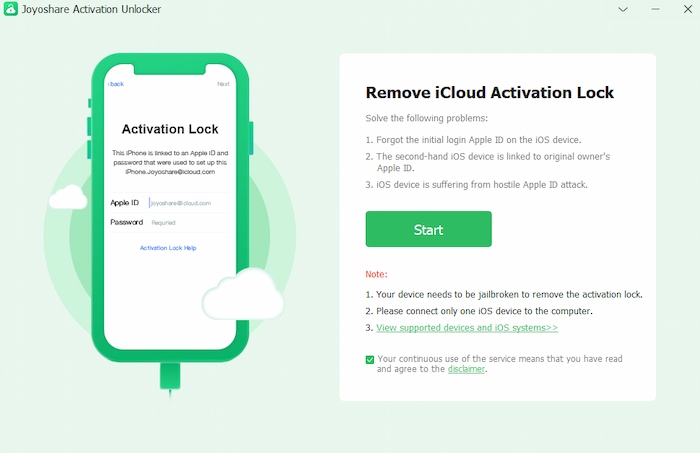The width and height of the screenshot is (700, 453).
Task: Click 'Forgot the initial login Apple ID' line
Action: coord(473,140)
